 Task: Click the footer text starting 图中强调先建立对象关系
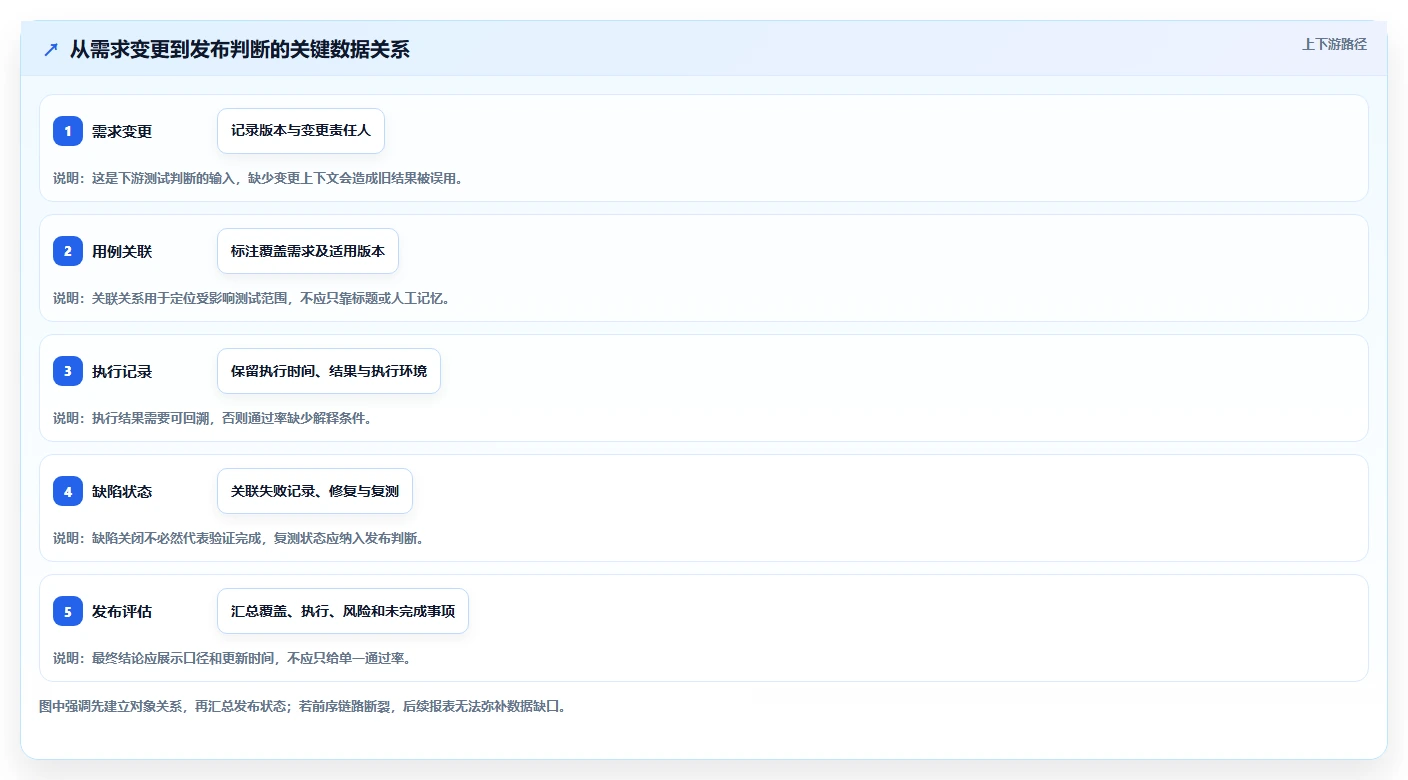303,706
